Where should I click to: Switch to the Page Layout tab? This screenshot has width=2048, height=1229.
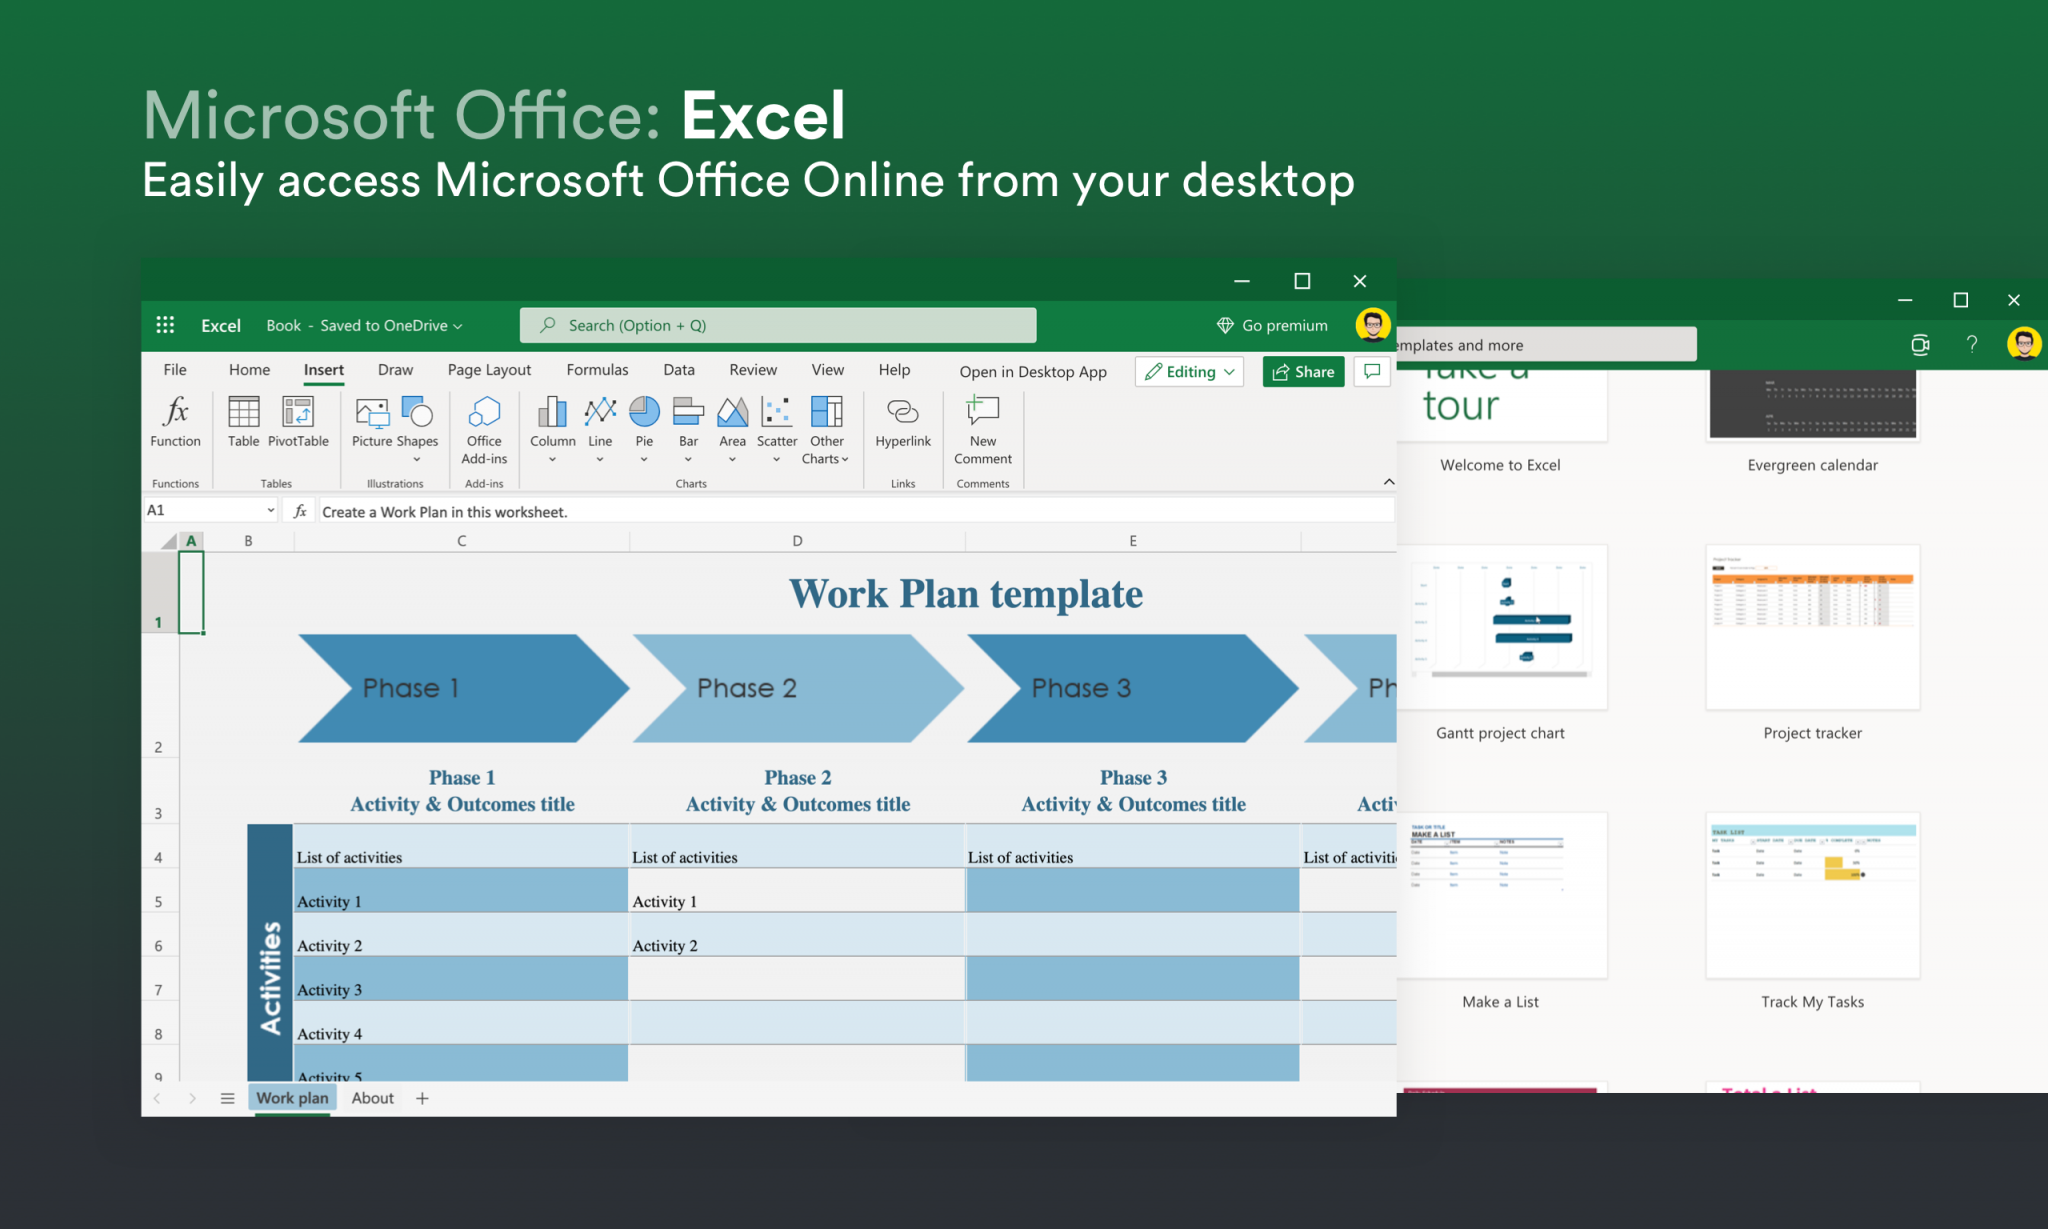pos(489,370)
